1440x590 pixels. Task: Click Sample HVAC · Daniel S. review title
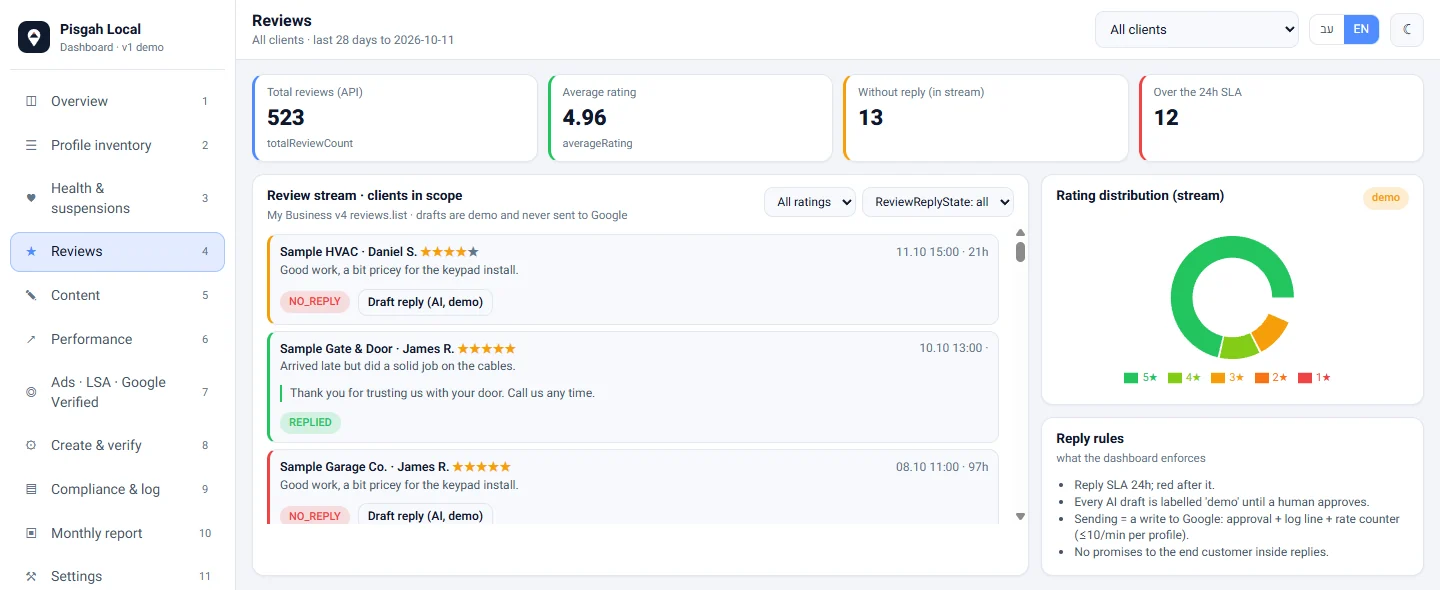point(348,252)
